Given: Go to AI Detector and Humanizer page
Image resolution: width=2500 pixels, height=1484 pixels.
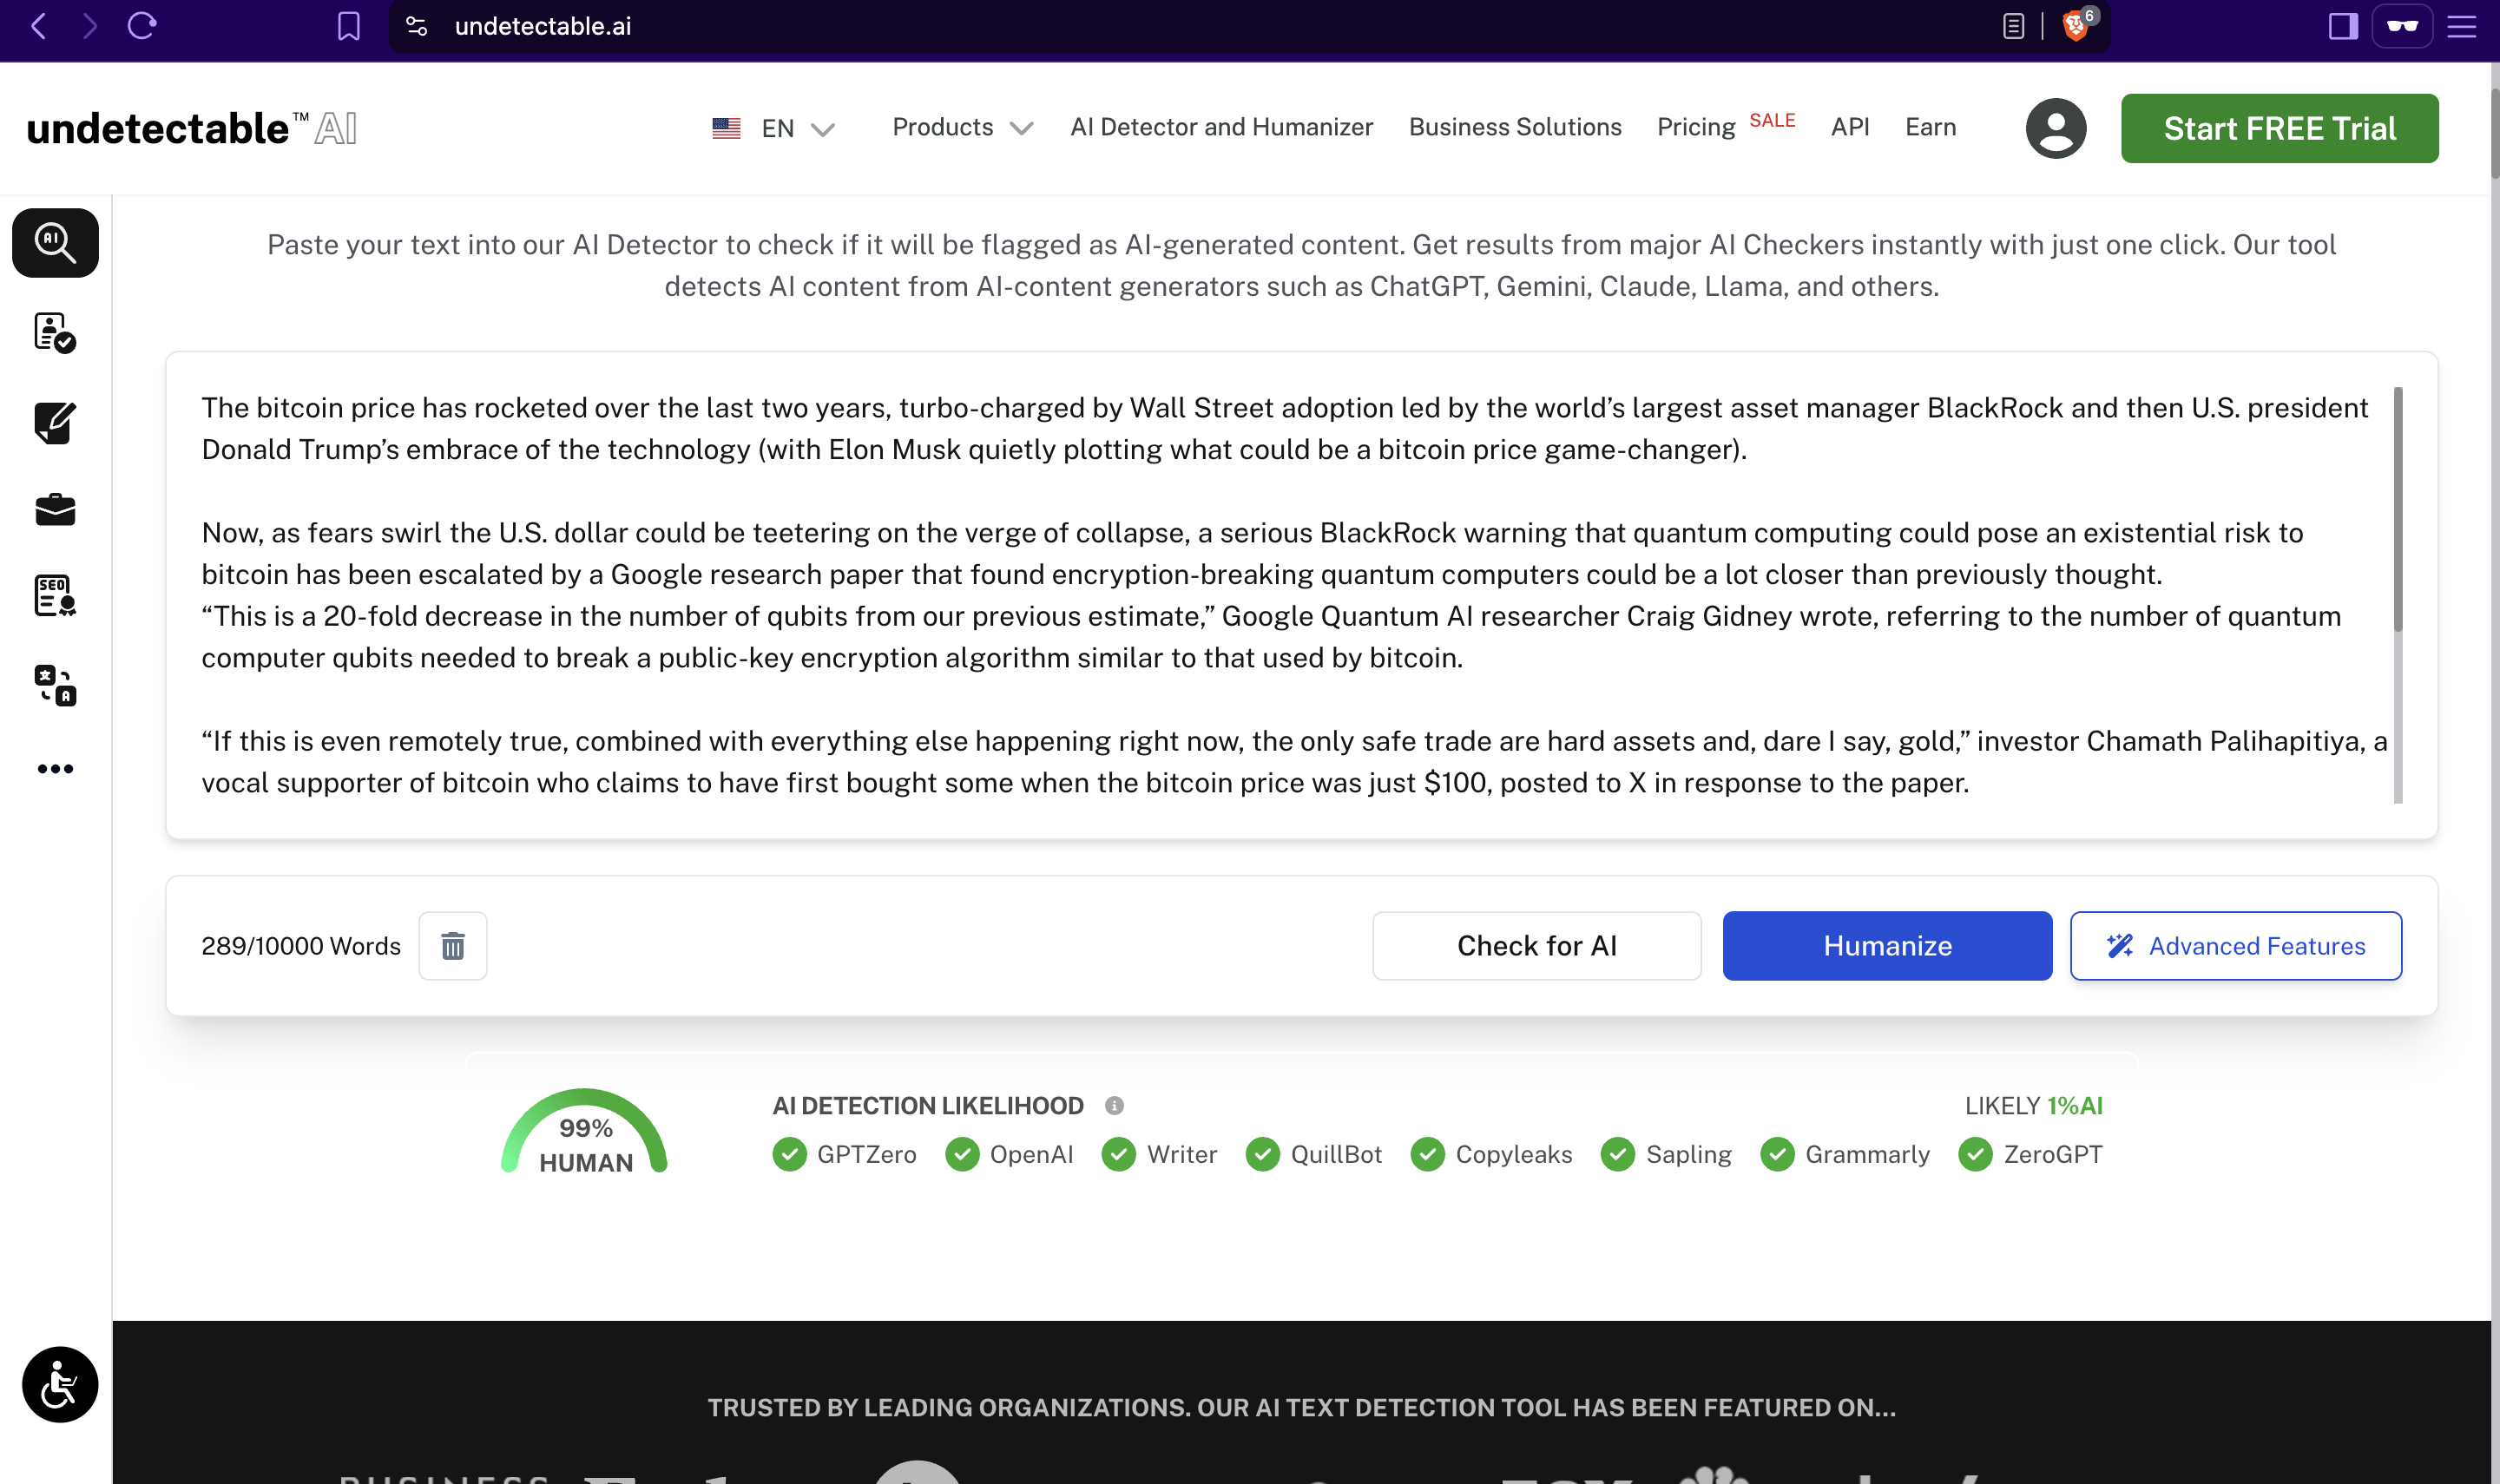Looking at the screenshot, I should click(1222, 128).
